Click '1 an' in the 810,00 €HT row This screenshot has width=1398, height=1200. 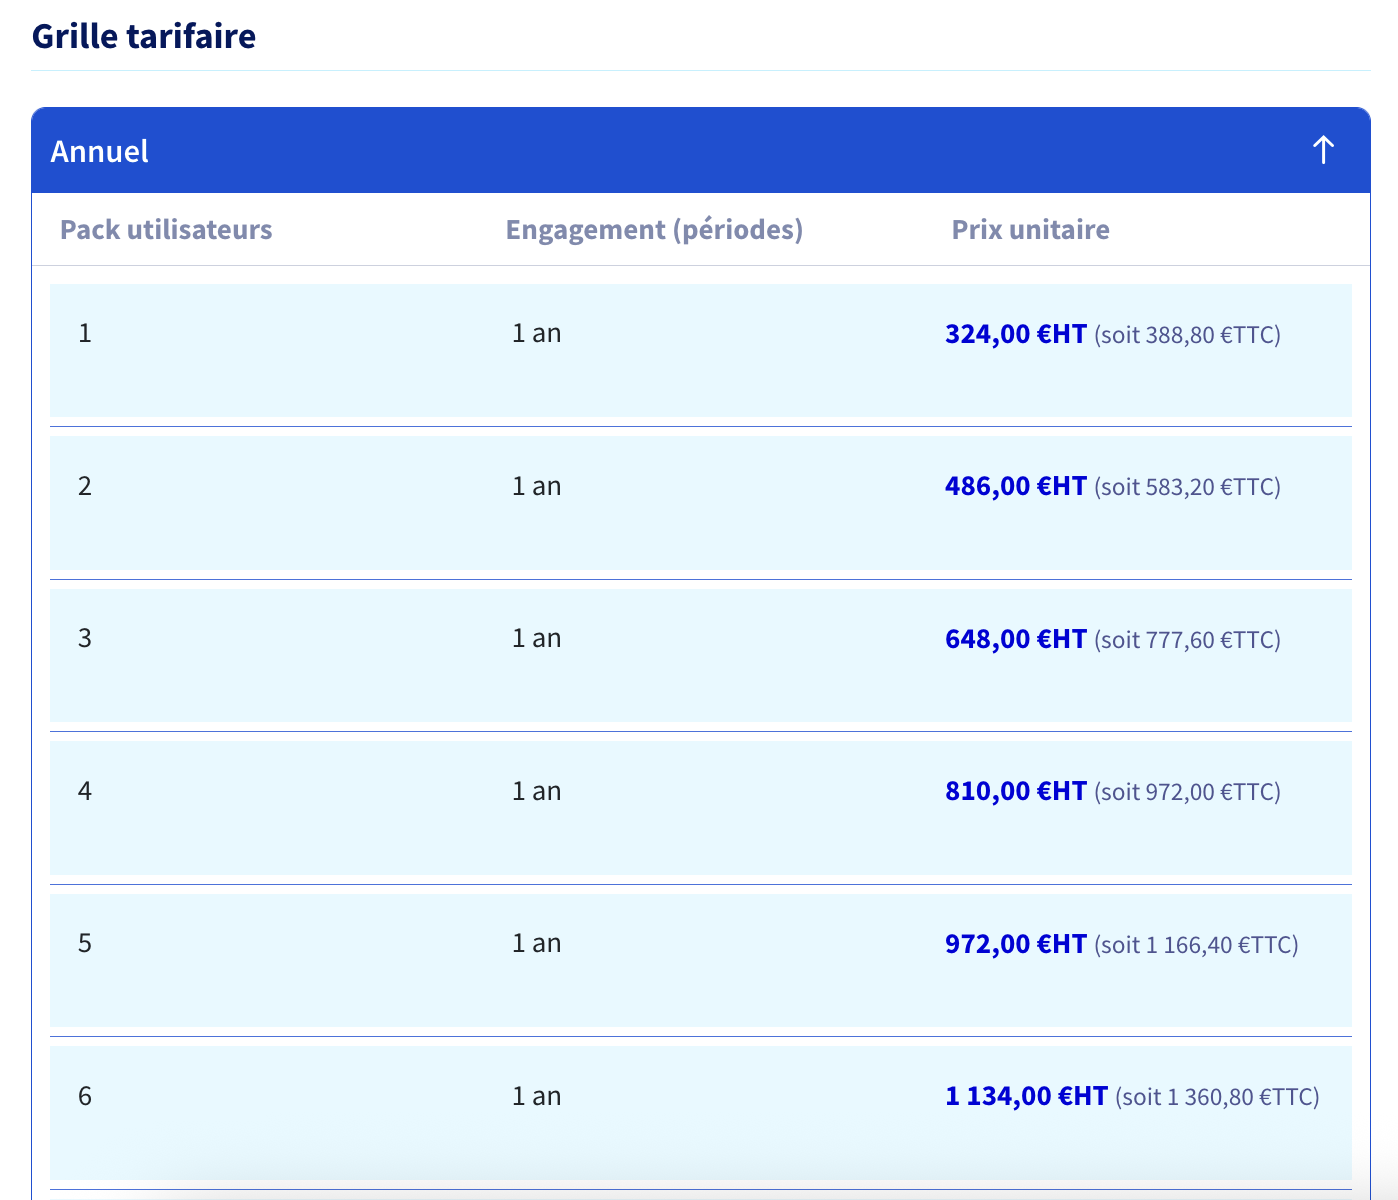click(x=536, y=791)
